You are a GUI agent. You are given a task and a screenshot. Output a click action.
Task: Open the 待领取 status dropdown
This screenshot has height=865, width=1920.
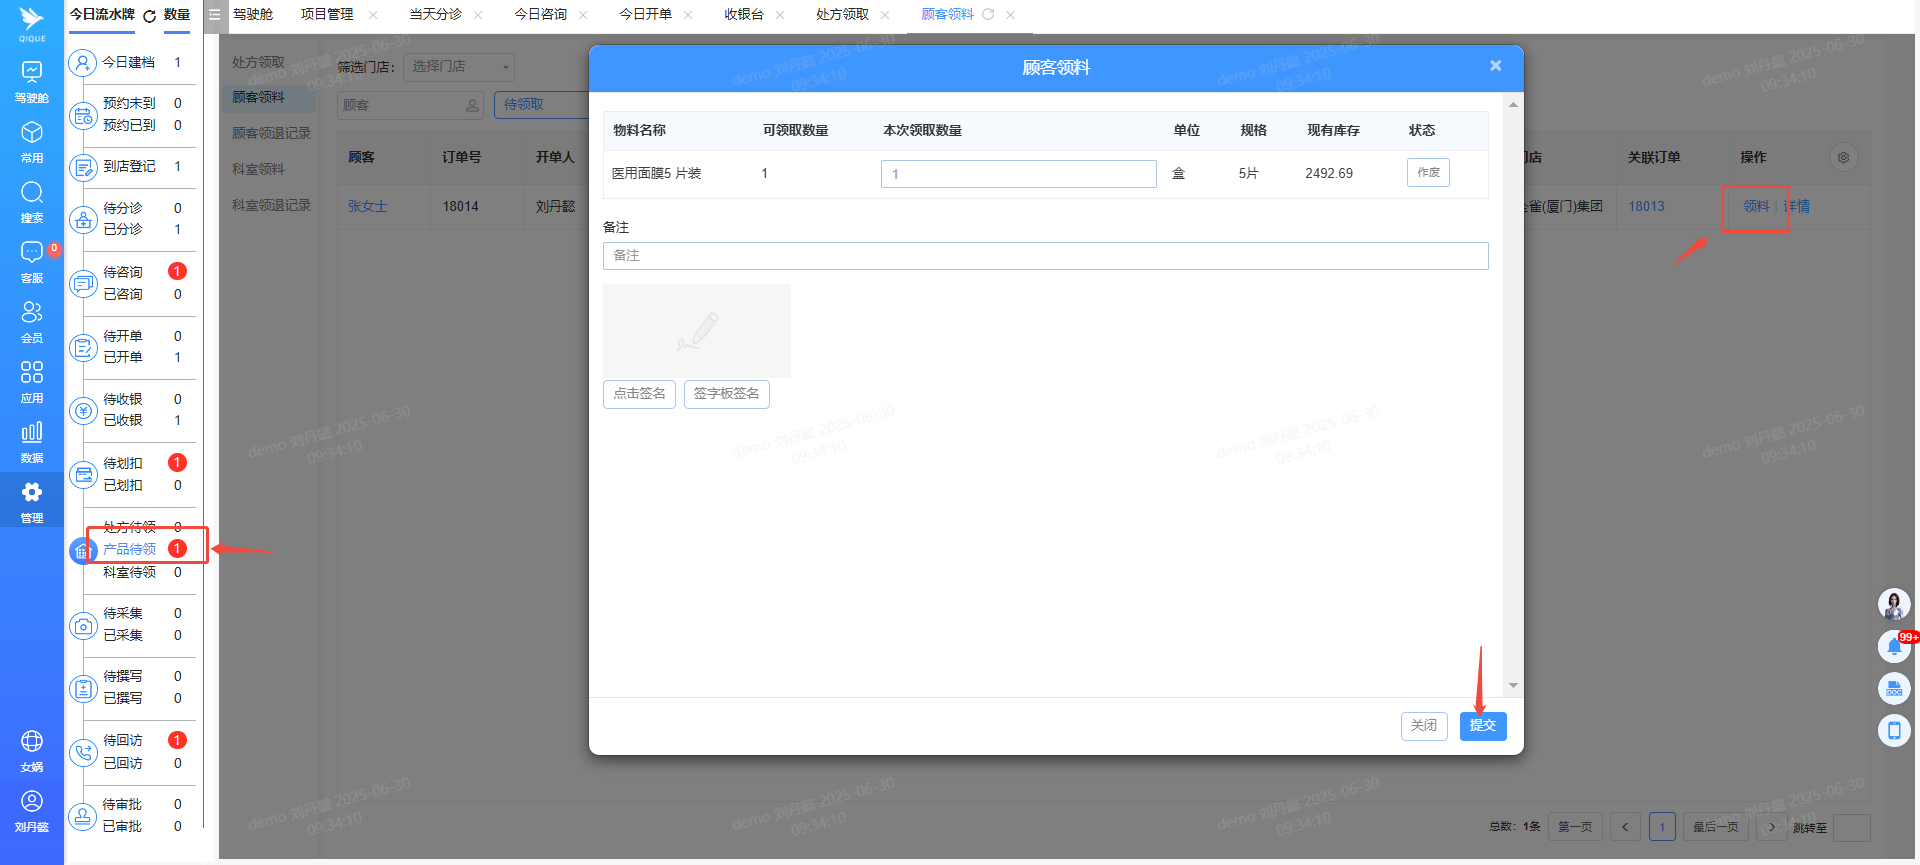tap(540, 105)
